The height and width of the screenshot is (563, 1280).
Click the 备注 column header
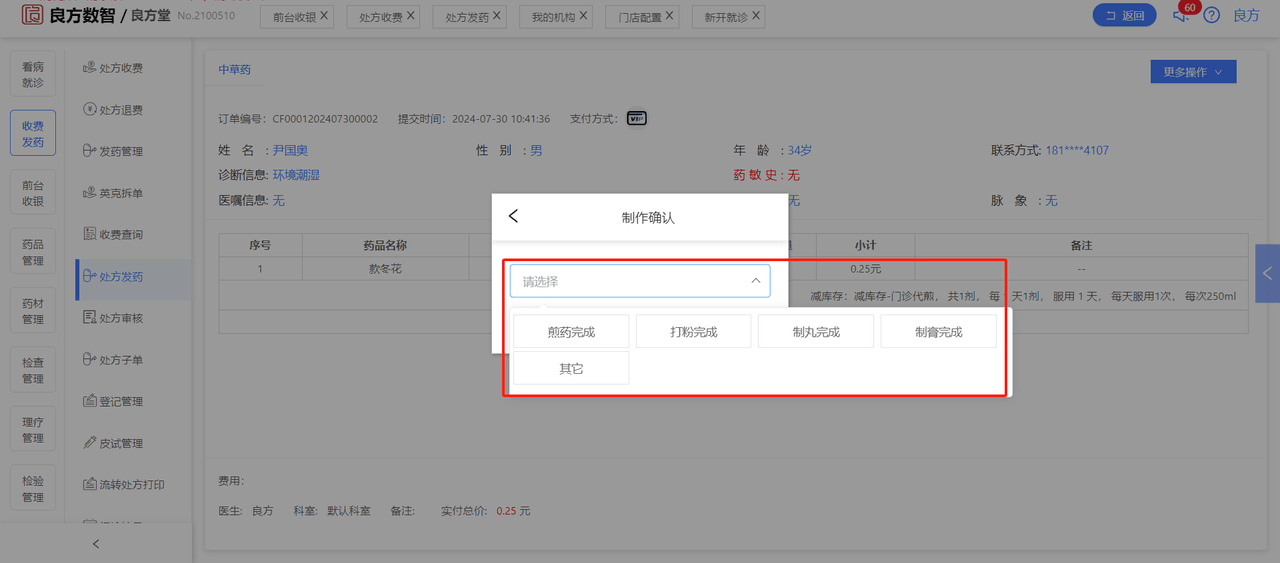[x=1081, y=245]
